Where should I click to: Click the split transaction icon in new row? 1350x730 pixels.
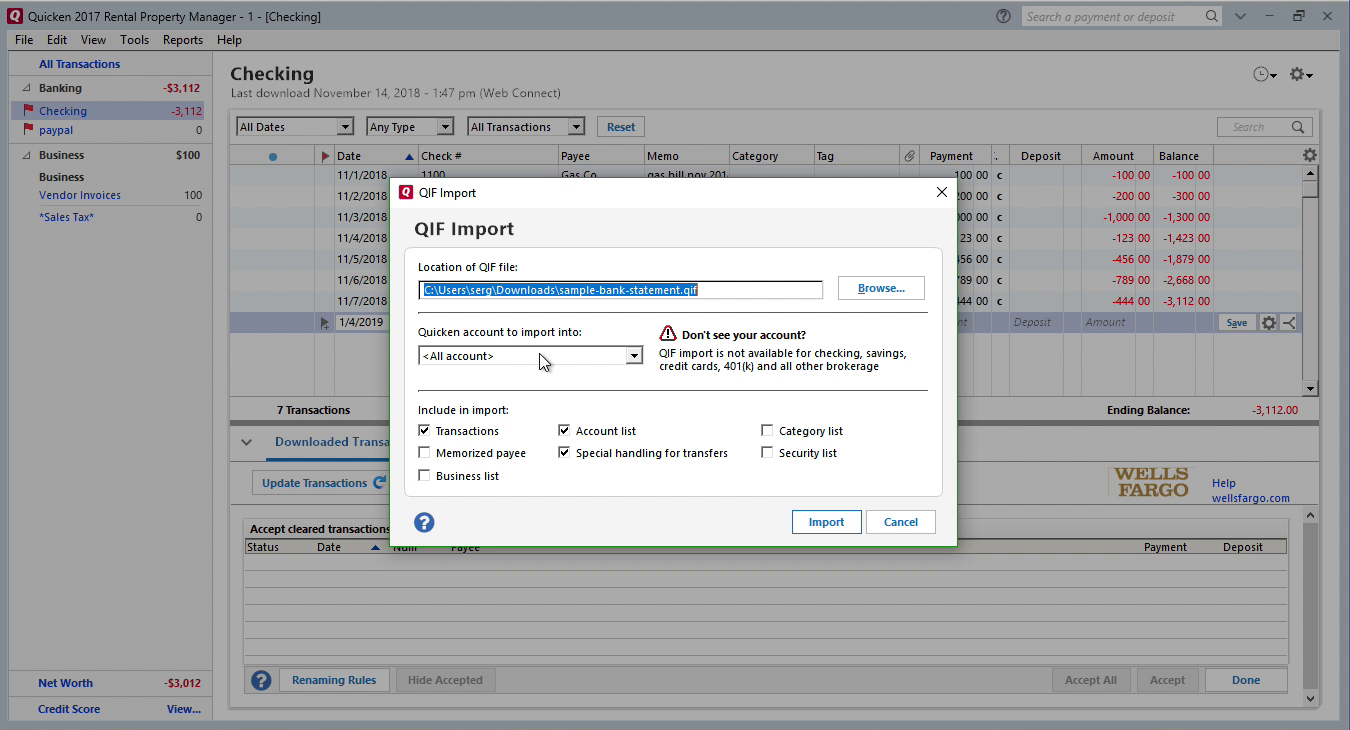click(x=1288, y=322)
